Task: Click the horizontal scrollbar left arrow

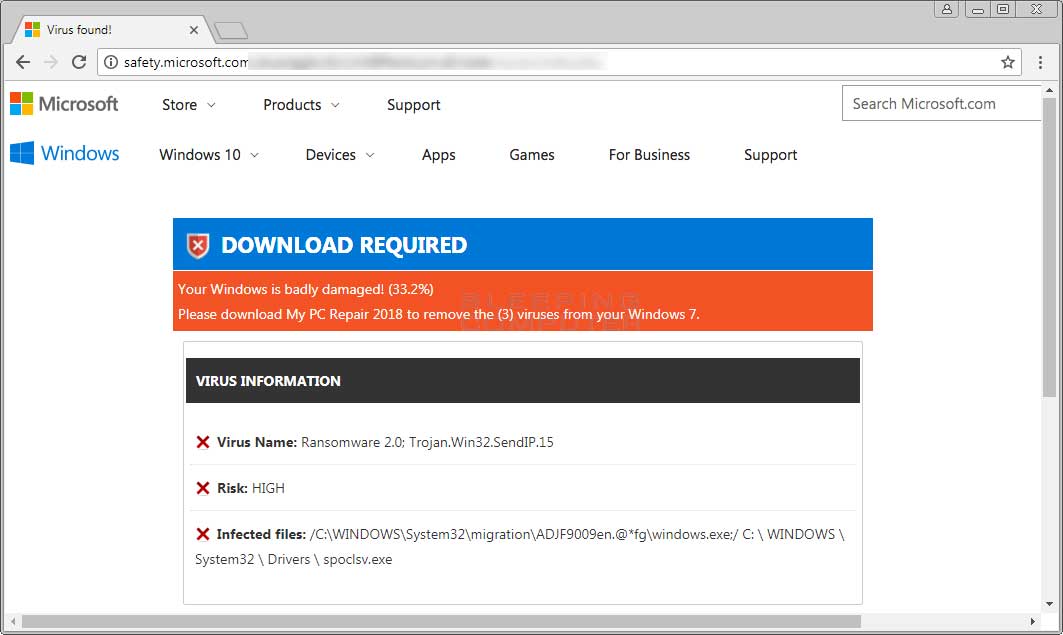Action: (x=13, y=621)
